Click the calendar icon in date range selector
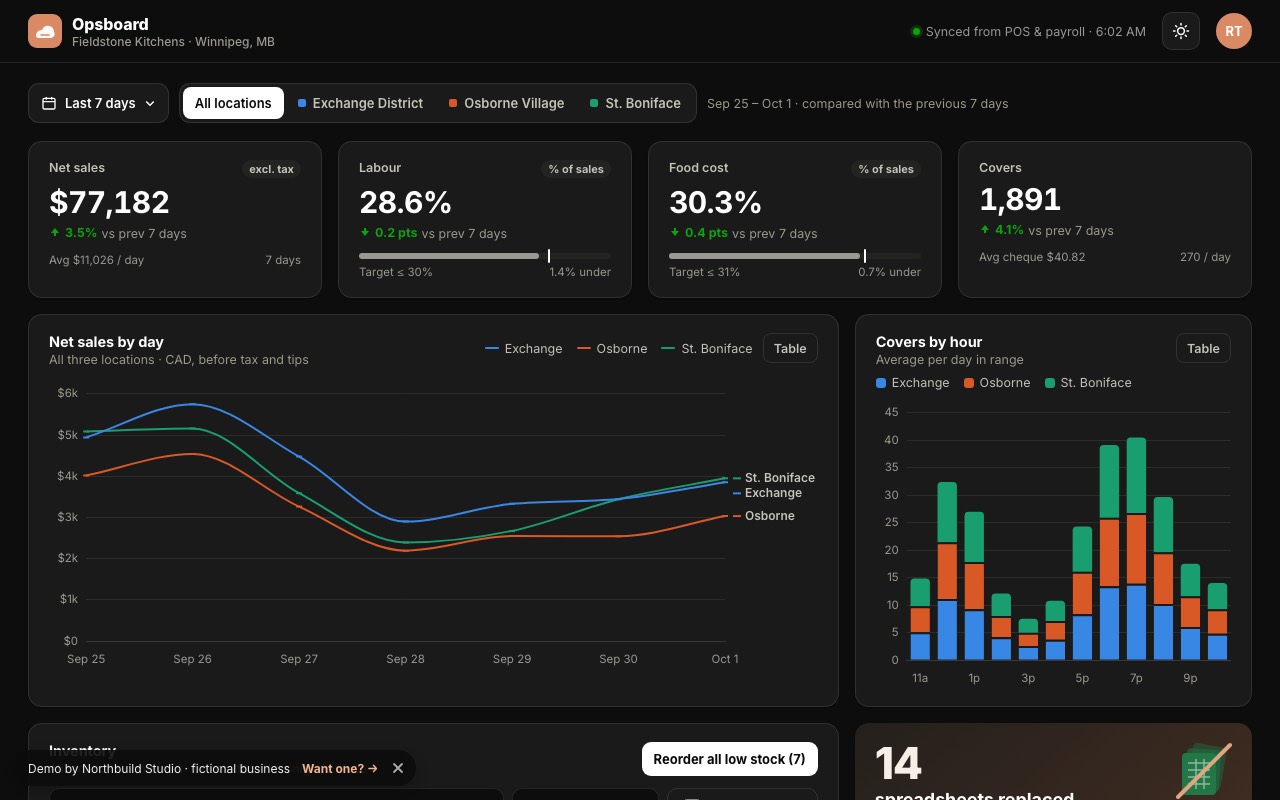 pos(49,103)
